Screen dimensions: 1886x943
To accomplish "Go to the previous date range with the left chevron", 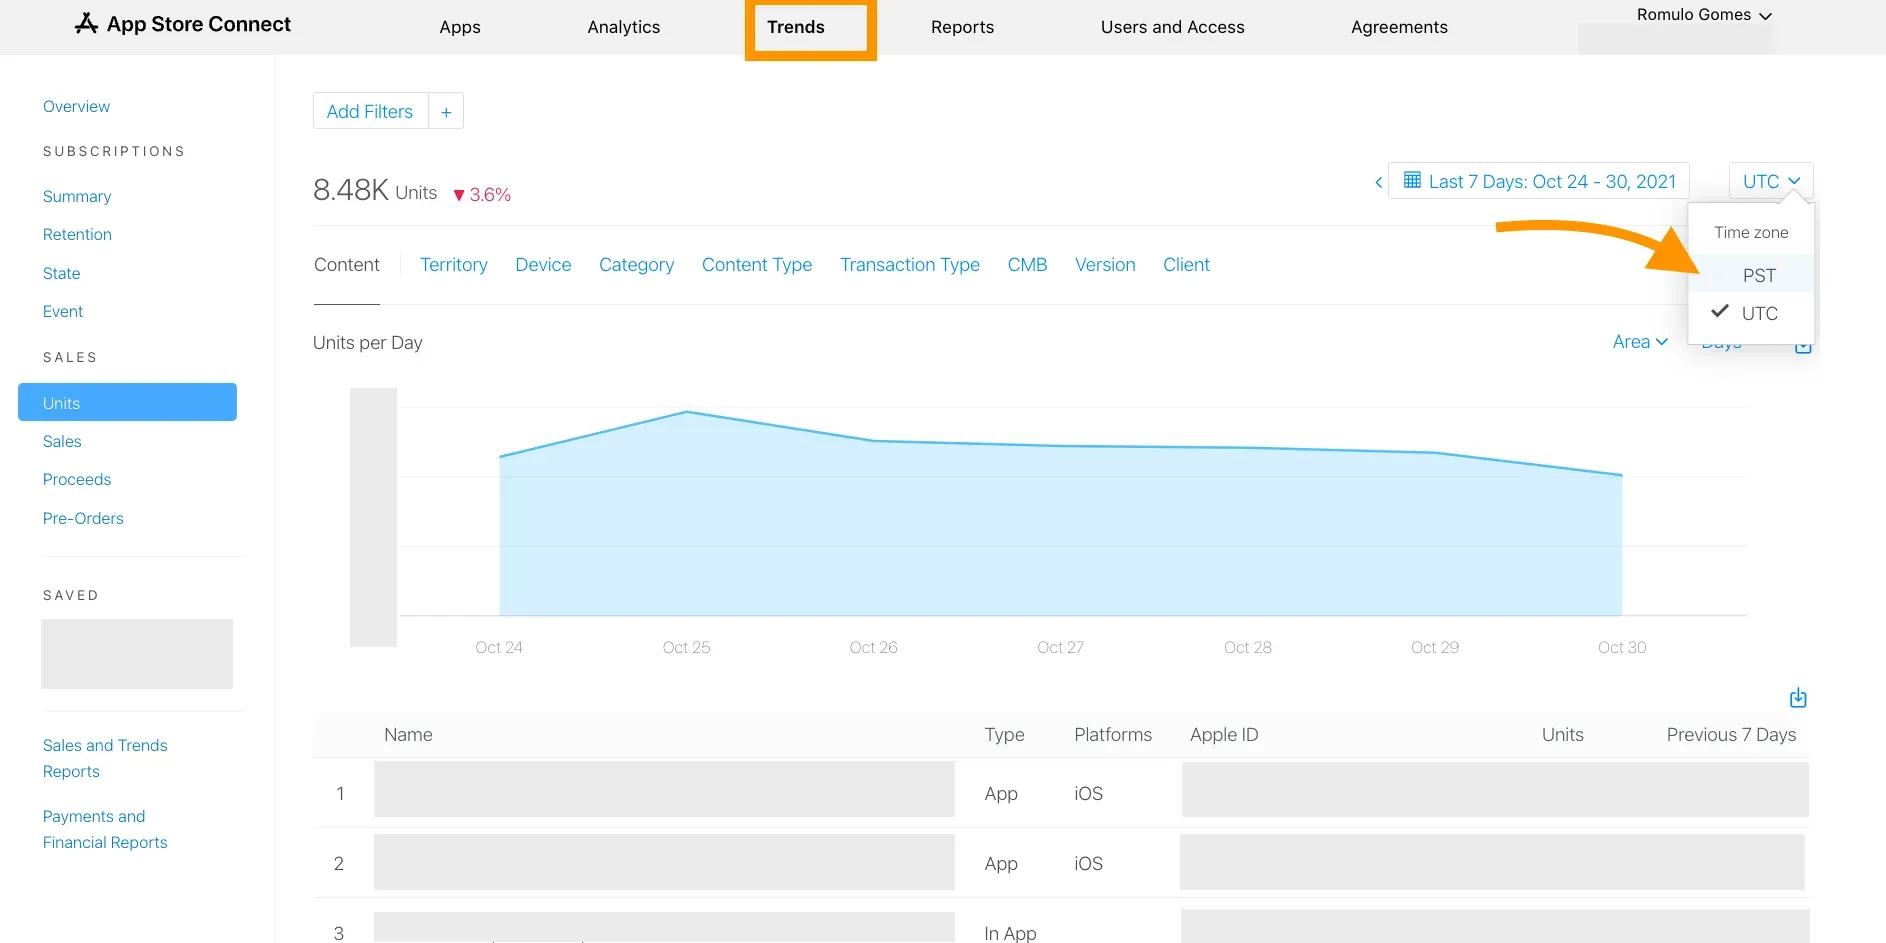I will point(1378,182).
